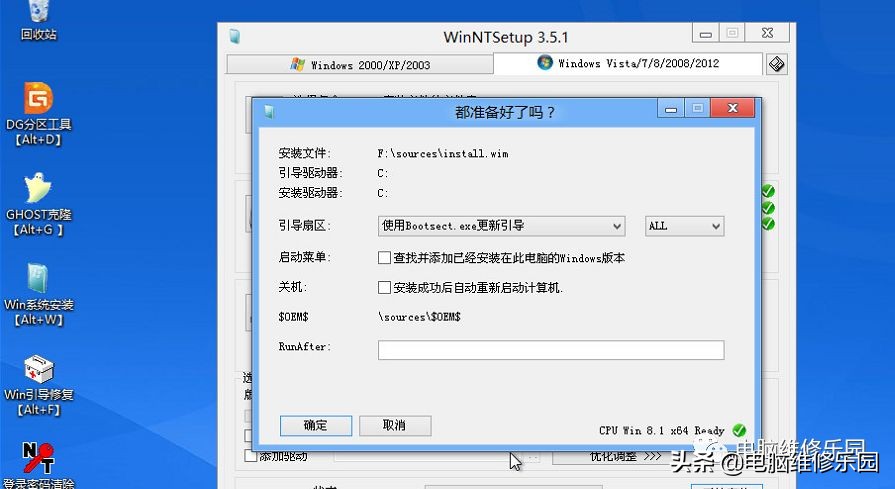The height and width of the screenshot is (489, 895).
Task: Enable auto restart after successful install
Action: point(384,288)
